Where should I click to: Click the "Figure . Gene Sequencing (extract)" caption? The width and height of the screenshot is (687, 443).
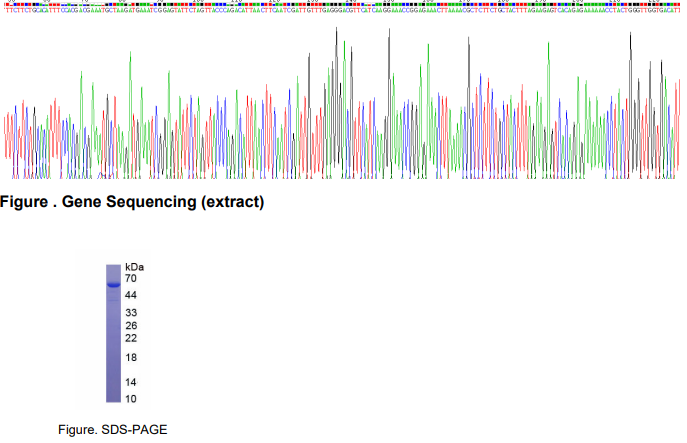(x=132, y=202)
